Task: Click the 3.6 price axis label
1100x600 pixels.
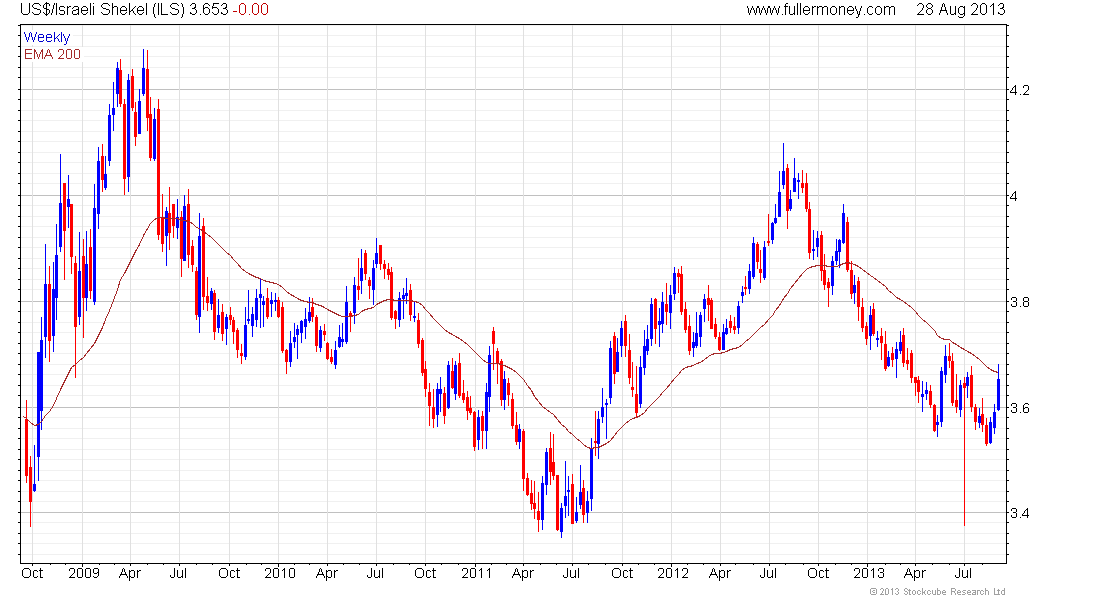Action: pos(1019,408)
